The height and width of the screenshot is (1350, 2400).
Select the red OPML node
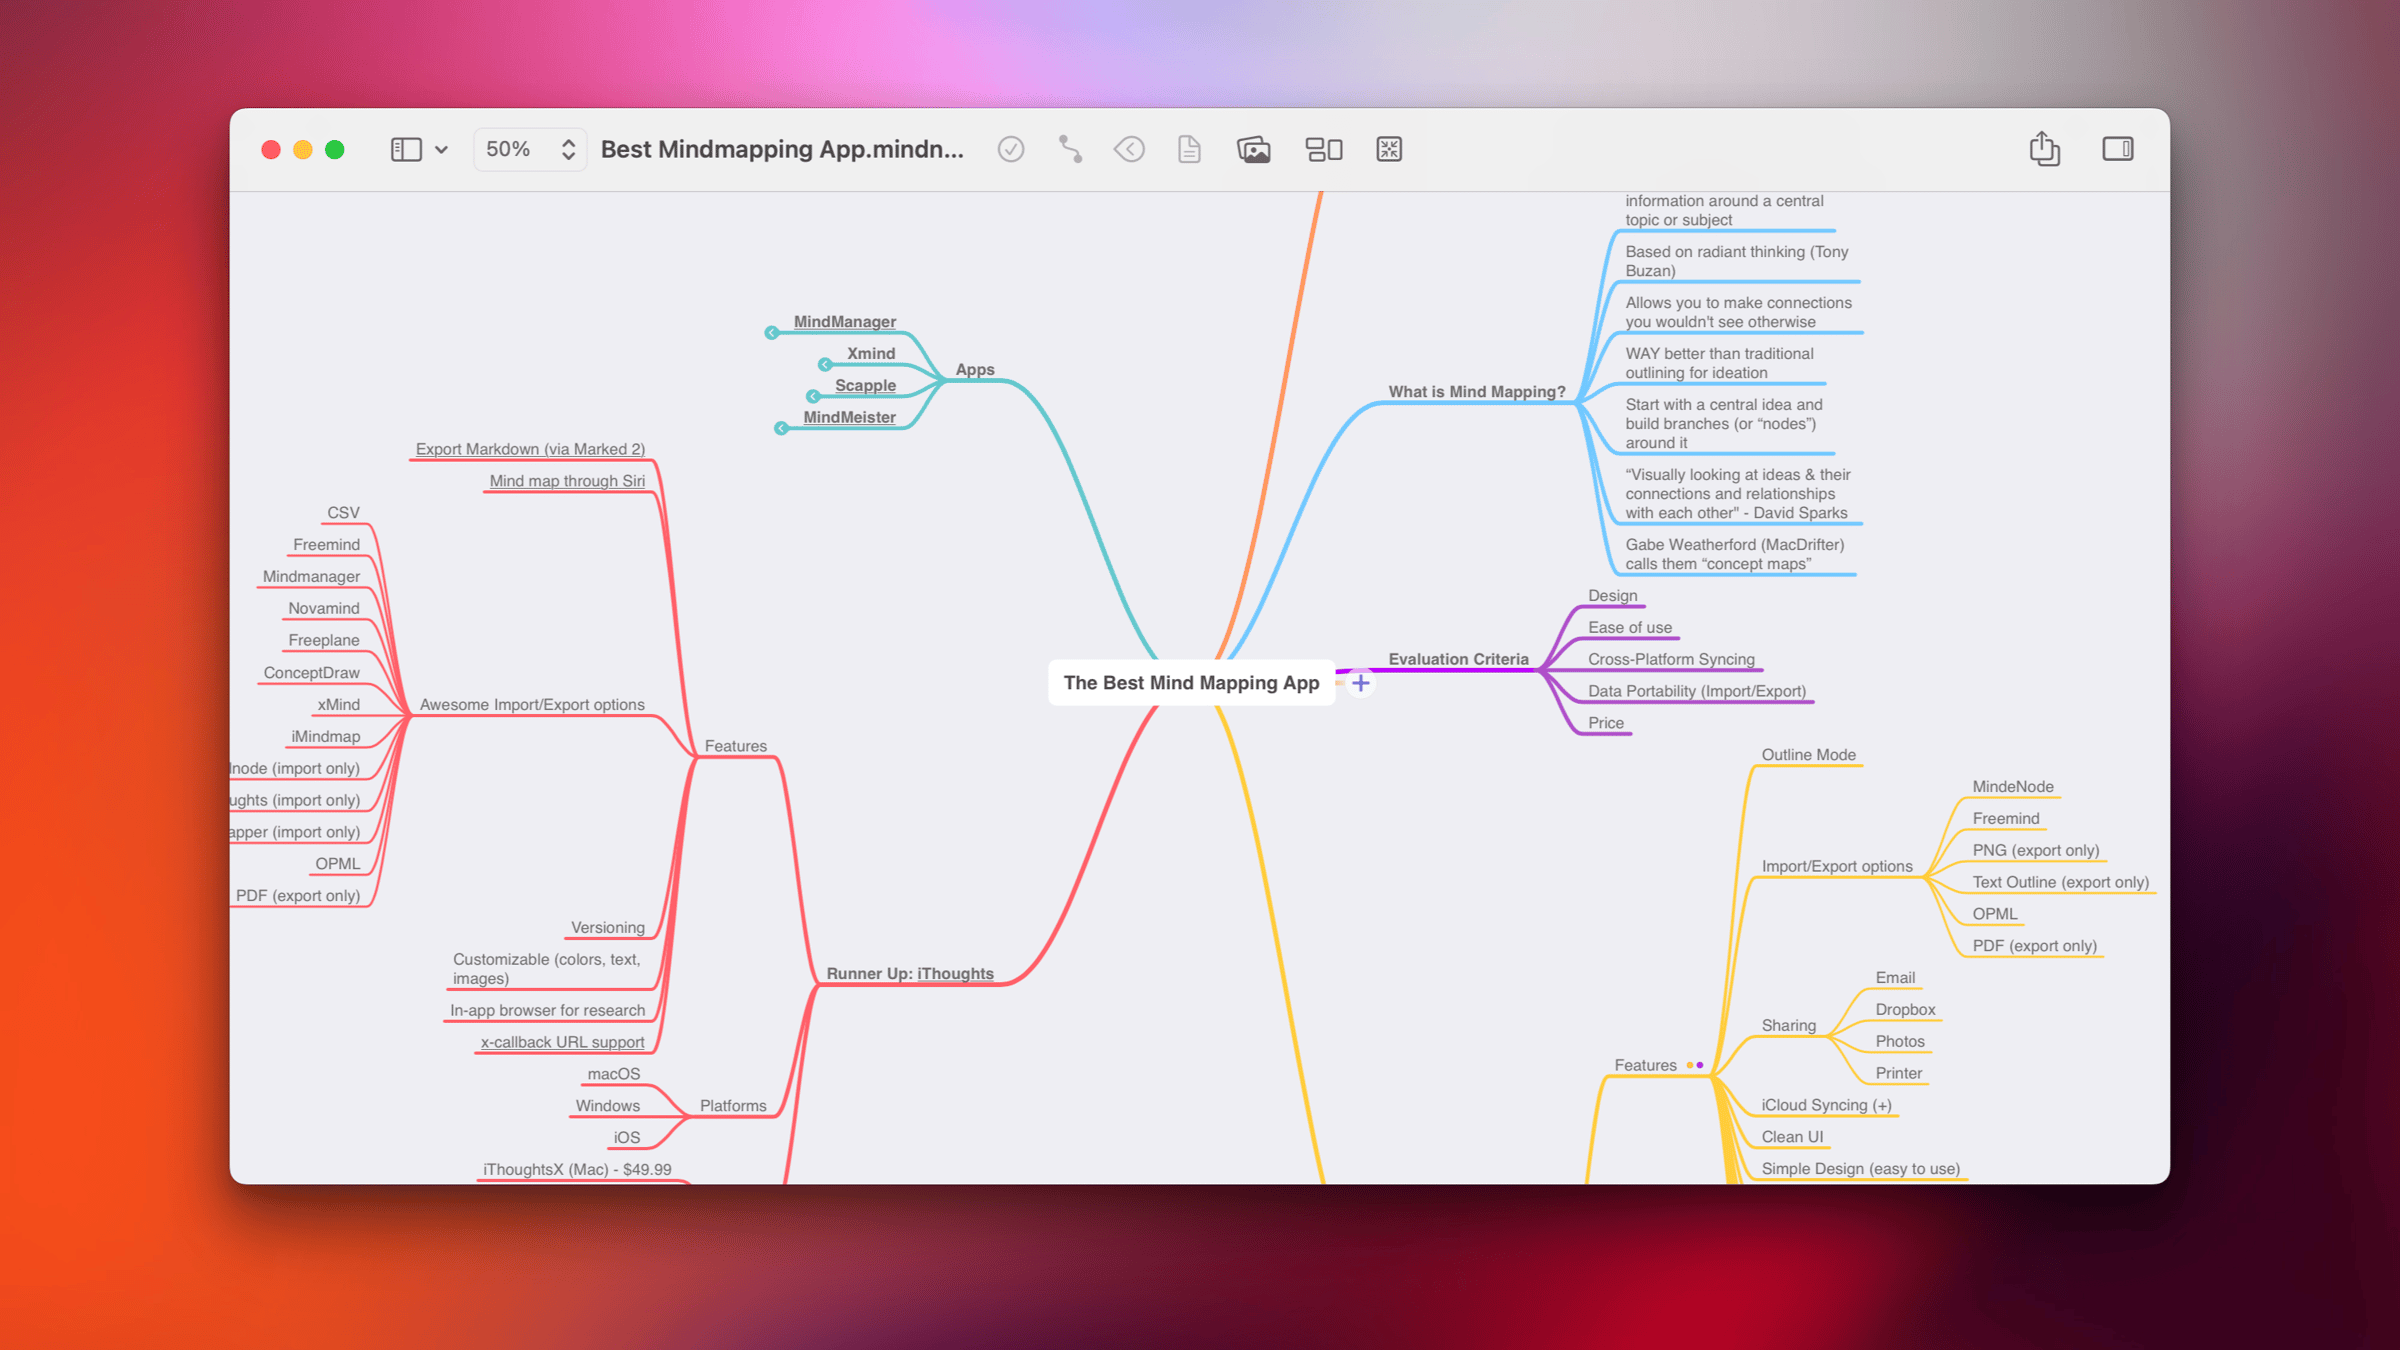click(x=337, y=864)
